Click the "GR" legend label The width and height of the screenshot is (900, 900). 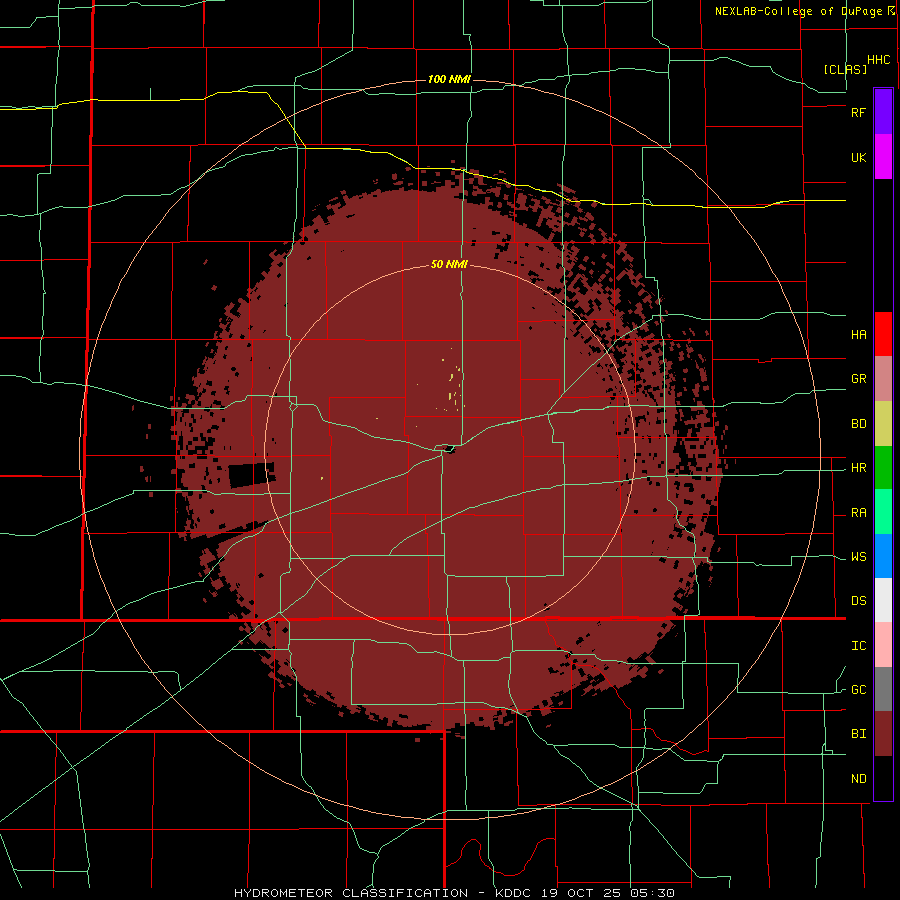(x=858, y=379)
